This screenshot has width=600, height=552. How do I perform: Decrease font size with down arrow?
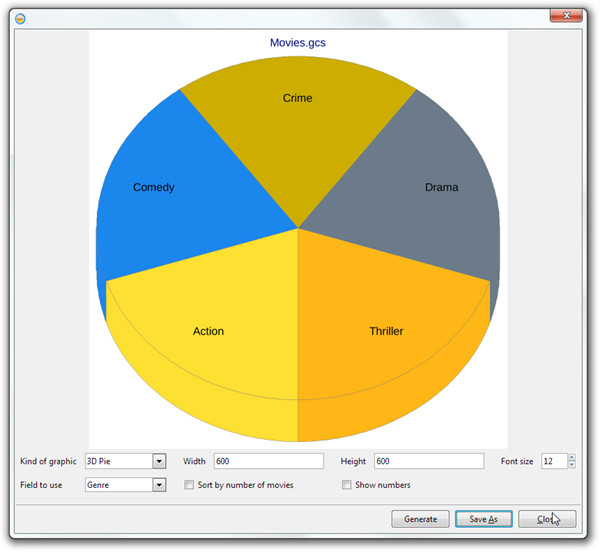pos(572,465)
